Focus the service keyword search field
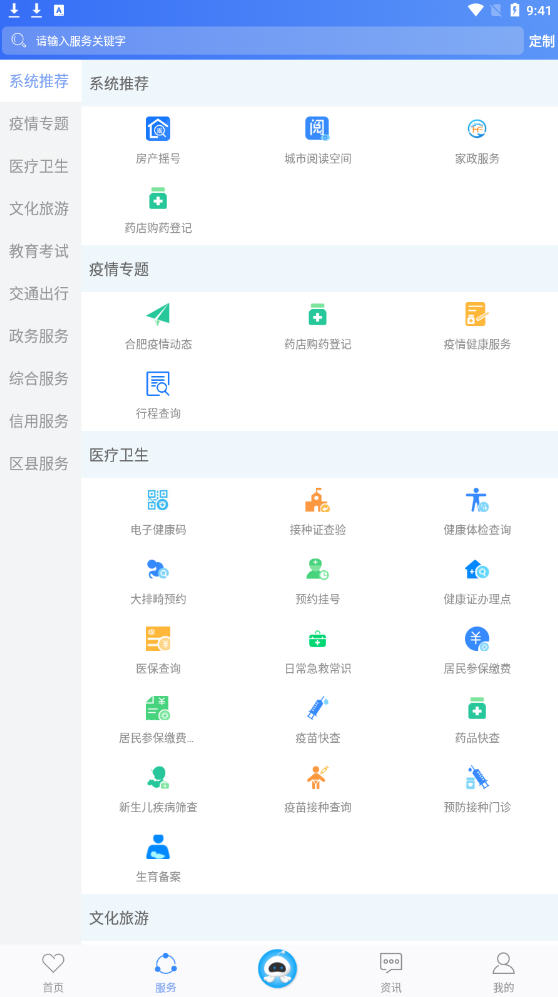Screen dimensions: 558x997 (262, 41)
